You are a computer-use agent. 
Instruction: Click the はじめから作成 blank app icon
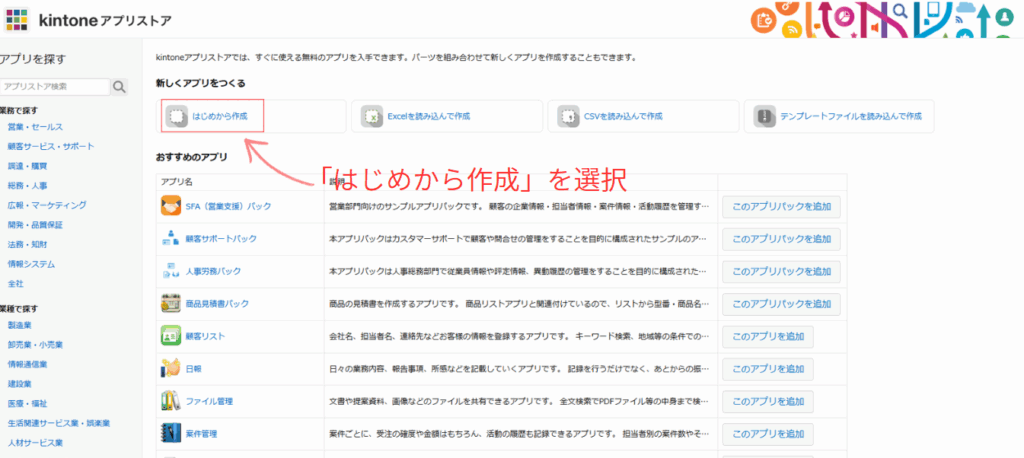(176, 116)
